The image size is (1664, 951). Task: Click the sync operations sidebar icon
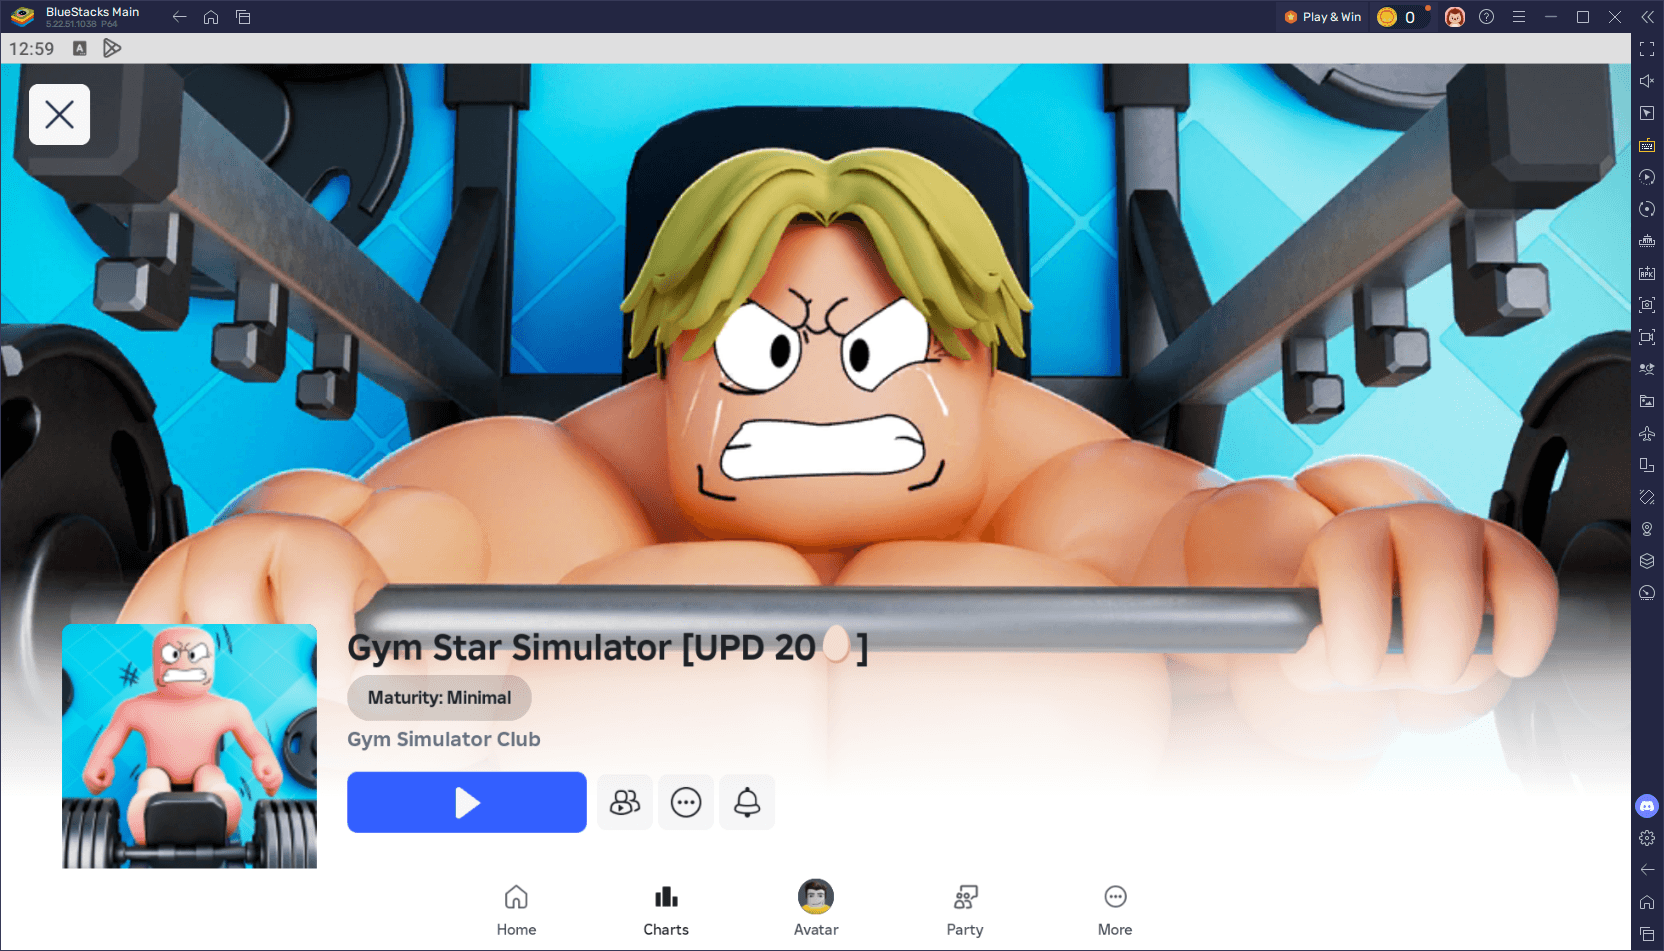click(1647, 209)
